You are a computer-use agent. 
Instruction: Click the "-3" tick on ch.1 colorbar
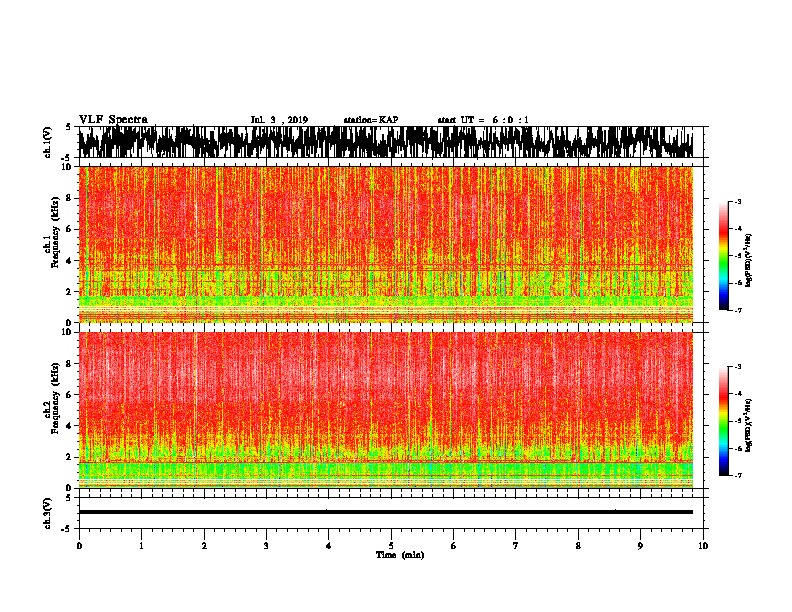coord(738,202)
